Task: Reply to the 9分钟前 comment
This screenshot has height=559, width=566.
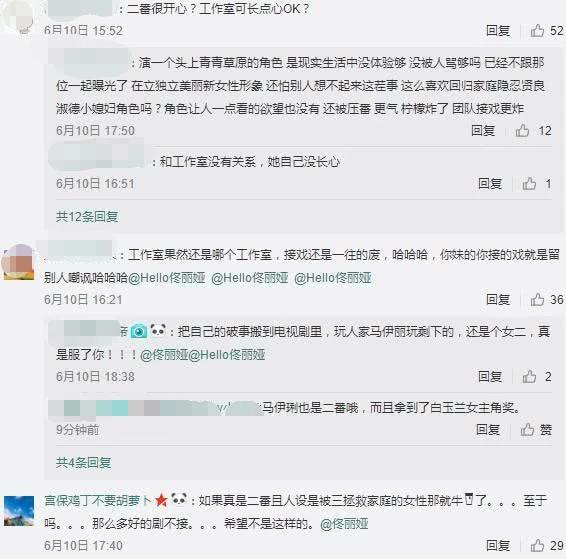Action: tap(488, 429)
